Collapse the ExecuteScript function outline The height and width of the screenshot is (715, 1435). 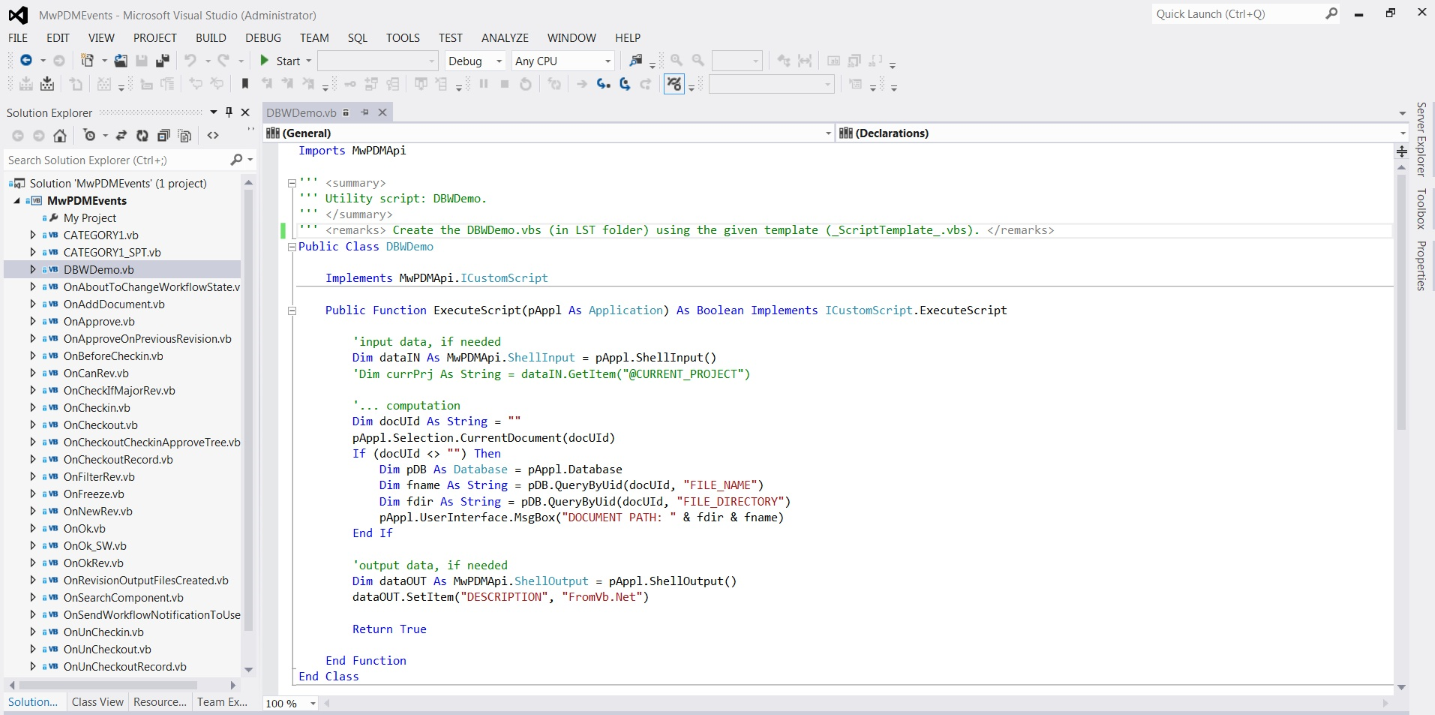292,311
